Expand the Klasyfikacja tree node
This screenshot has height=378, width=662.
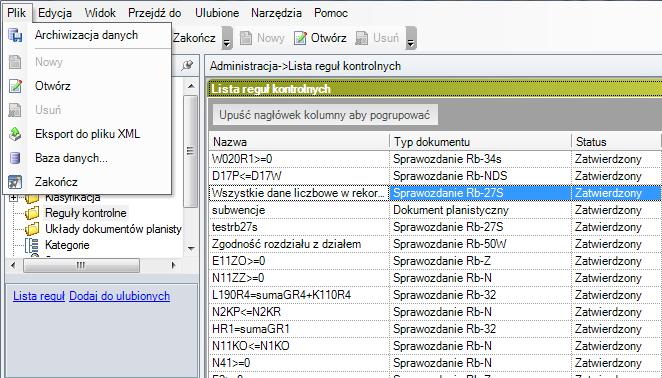[14, 197]
